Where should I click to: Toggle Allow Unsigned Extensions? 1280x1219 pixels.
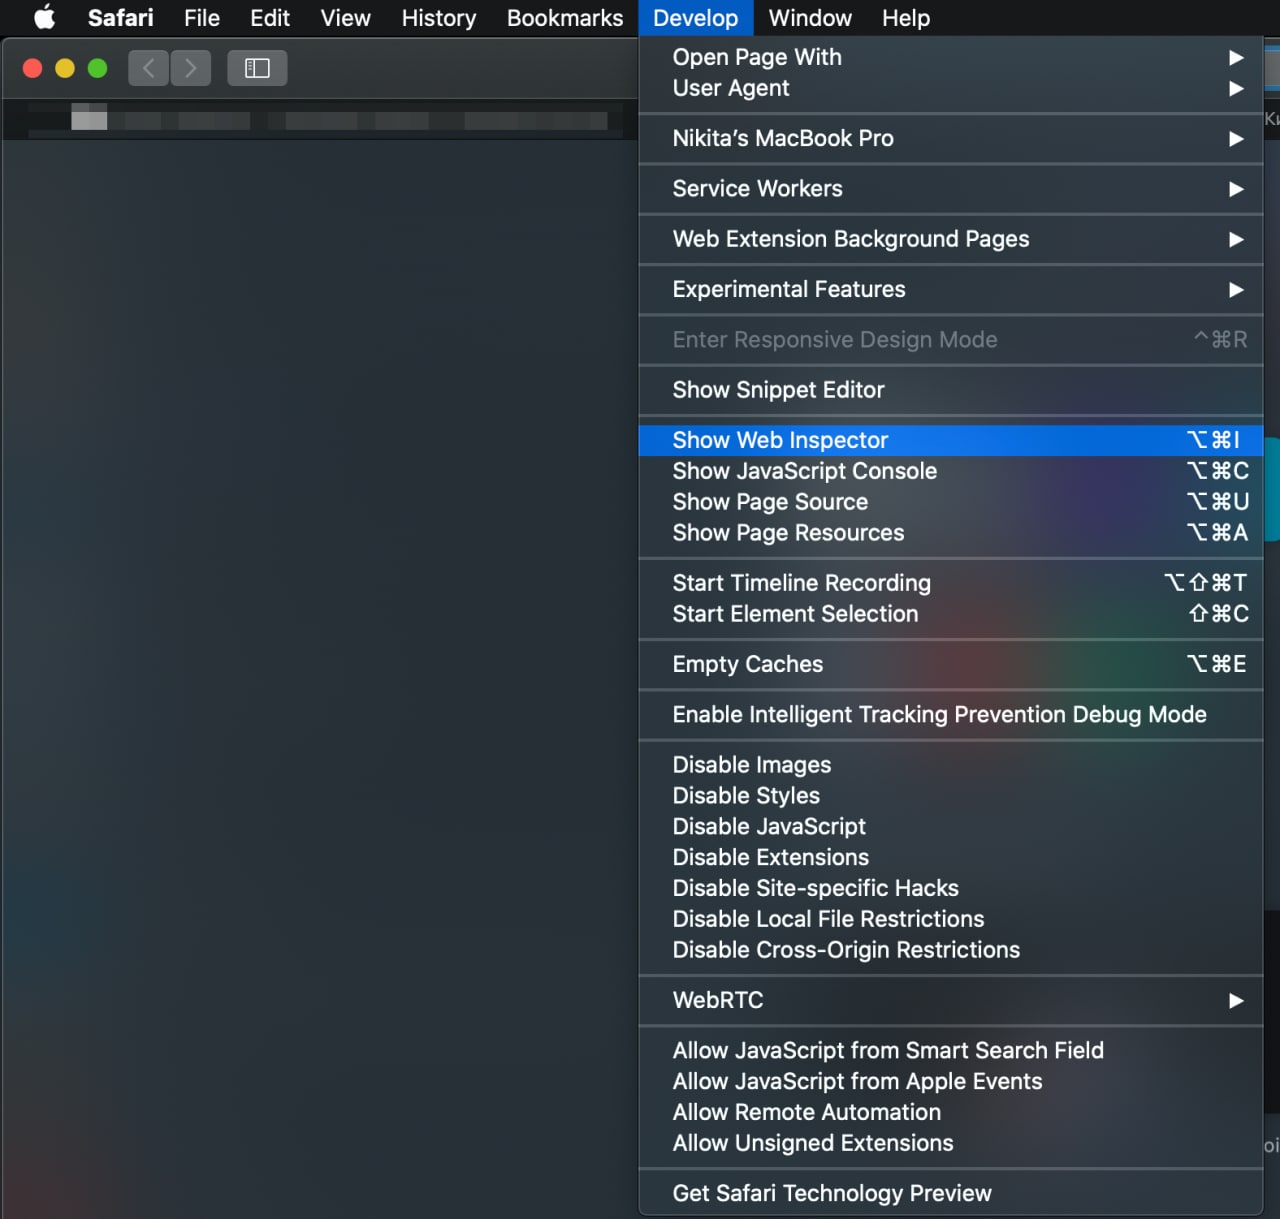951,1143
